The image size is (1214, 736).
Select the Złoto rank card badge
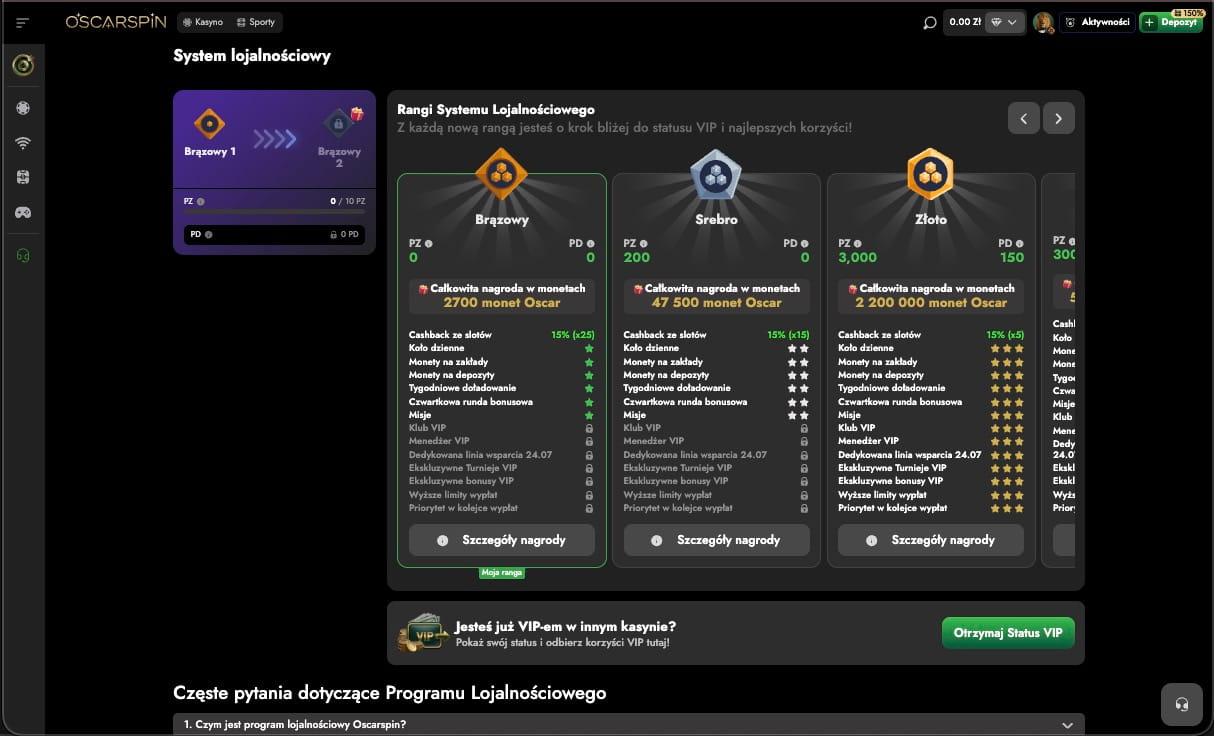[930, 175]
